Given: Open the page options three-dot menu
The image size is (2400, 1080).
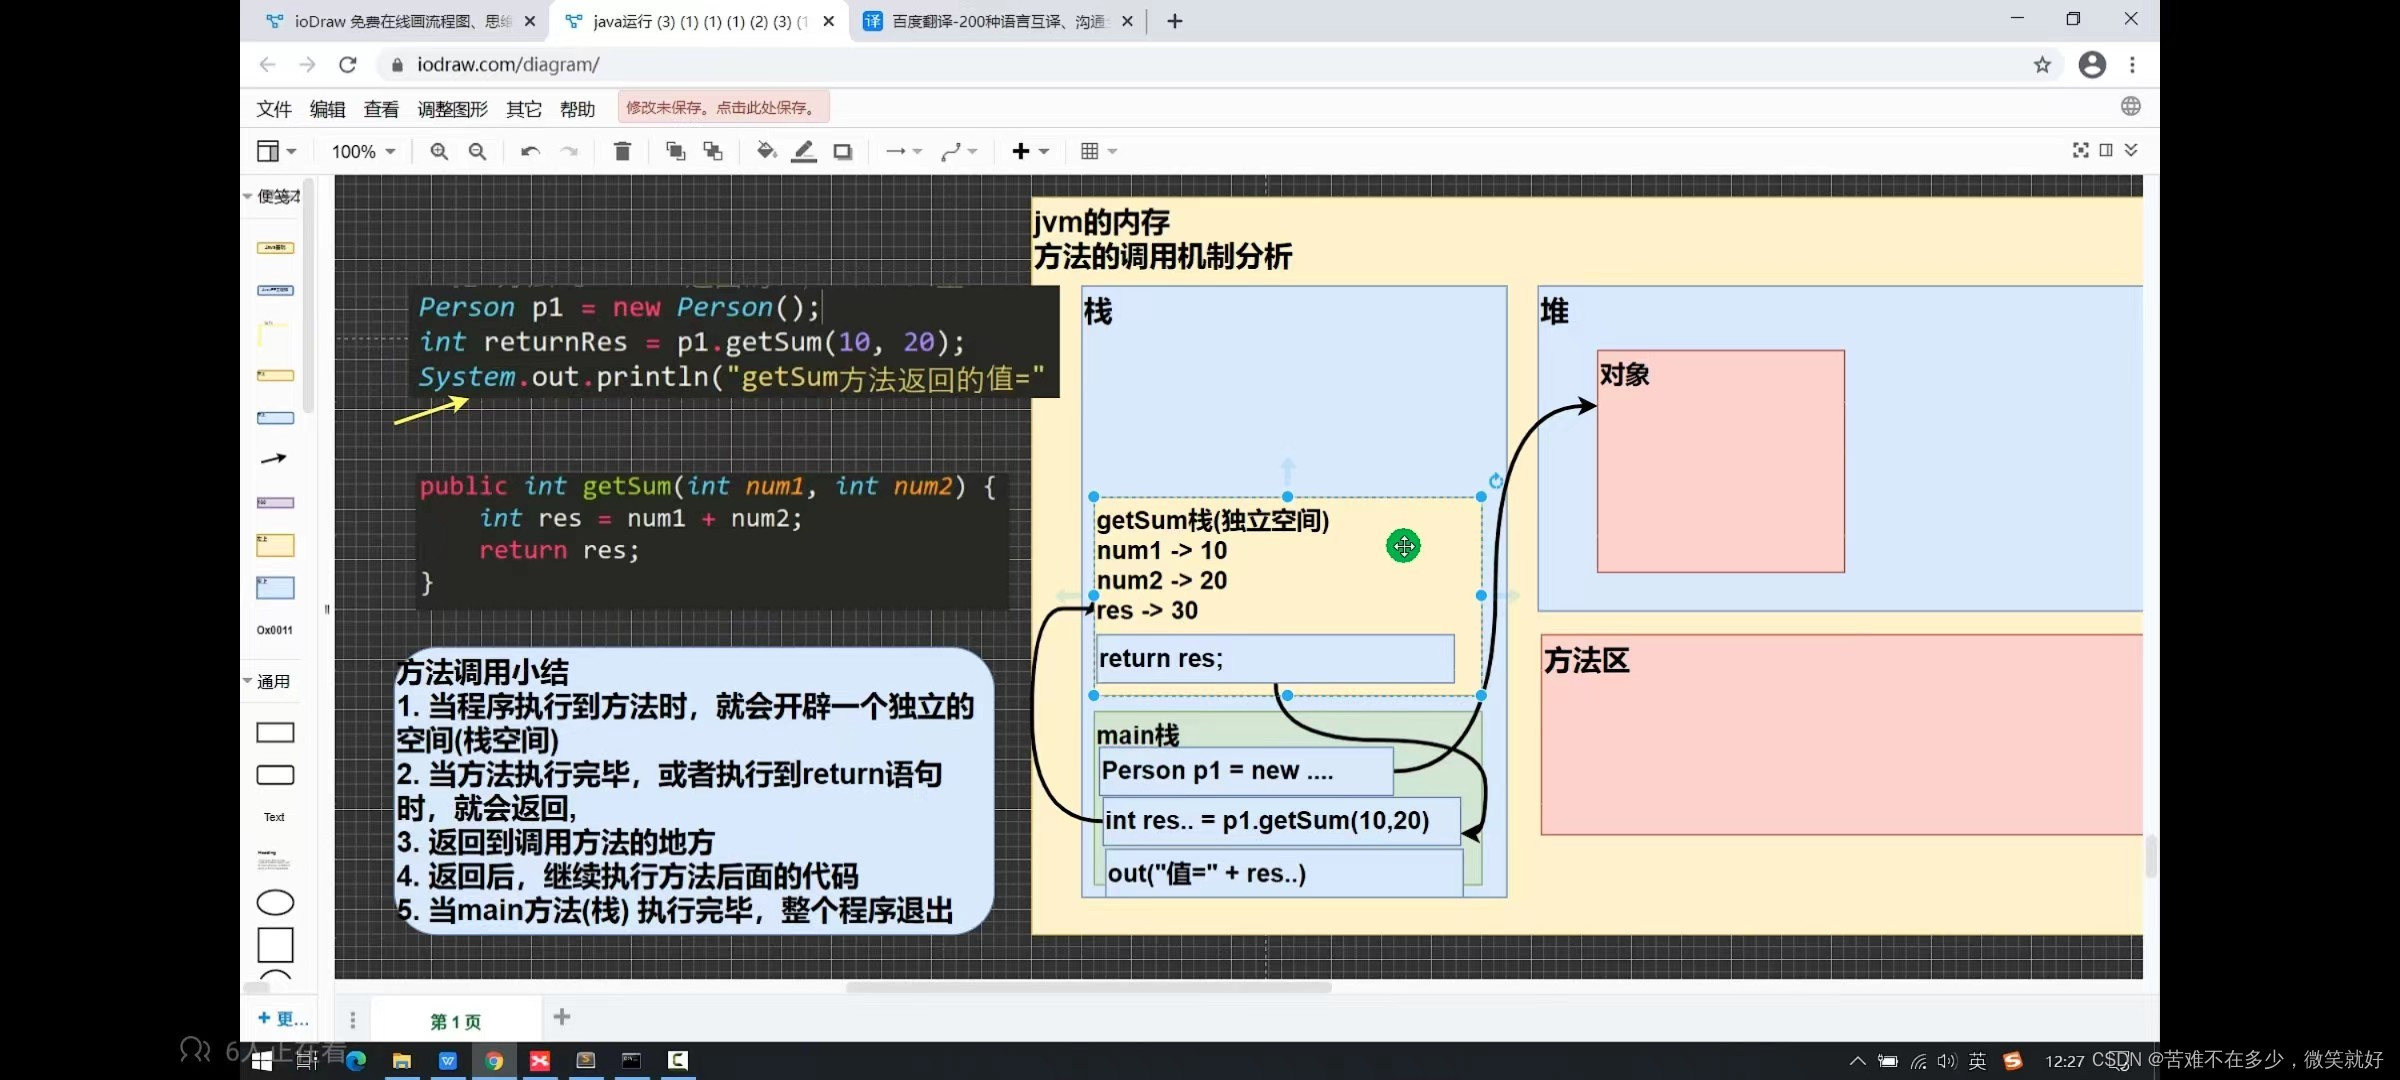Looking at the screenshot, I should click(352, 1019).
